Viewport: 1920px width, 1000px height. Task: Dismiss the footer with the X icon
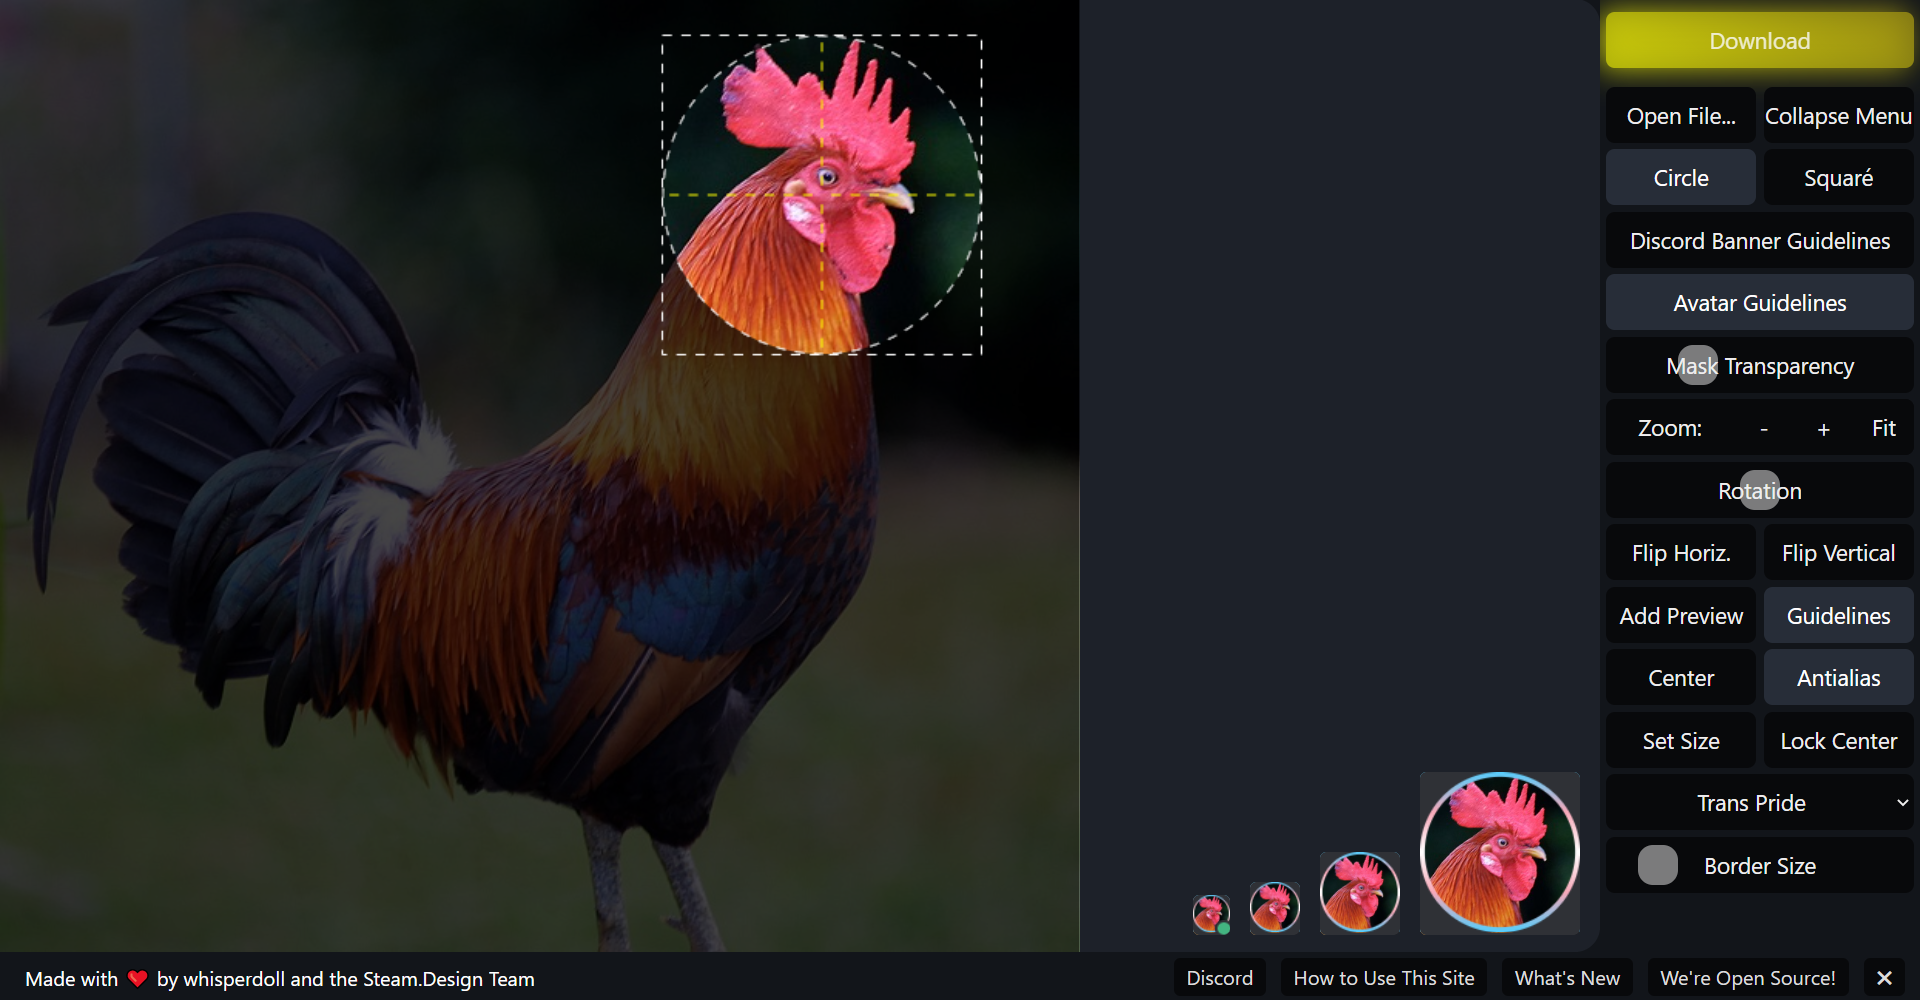pos(1884,978)
